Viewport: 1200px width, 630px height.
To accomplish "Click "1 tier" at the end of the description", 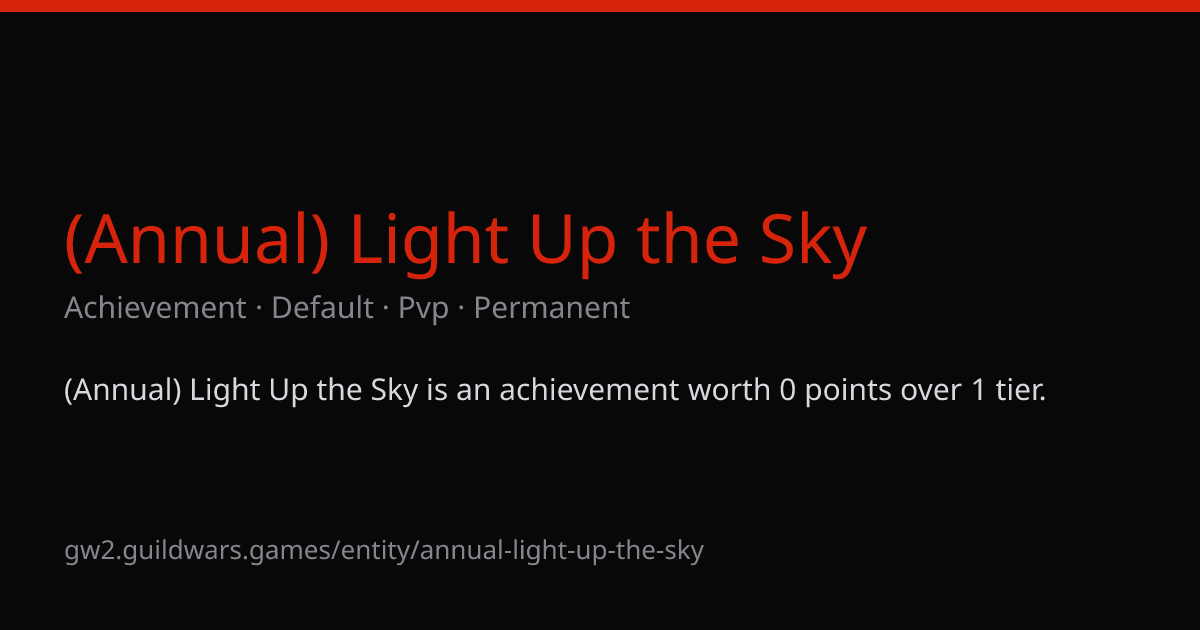I will click(x=1008, y=390).
